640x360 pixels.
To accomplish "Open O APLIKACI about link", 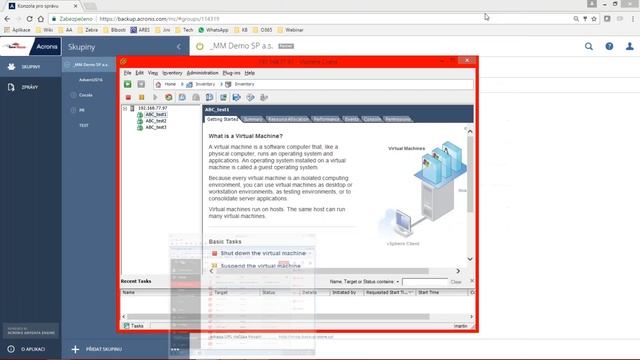I will [27, 349].
